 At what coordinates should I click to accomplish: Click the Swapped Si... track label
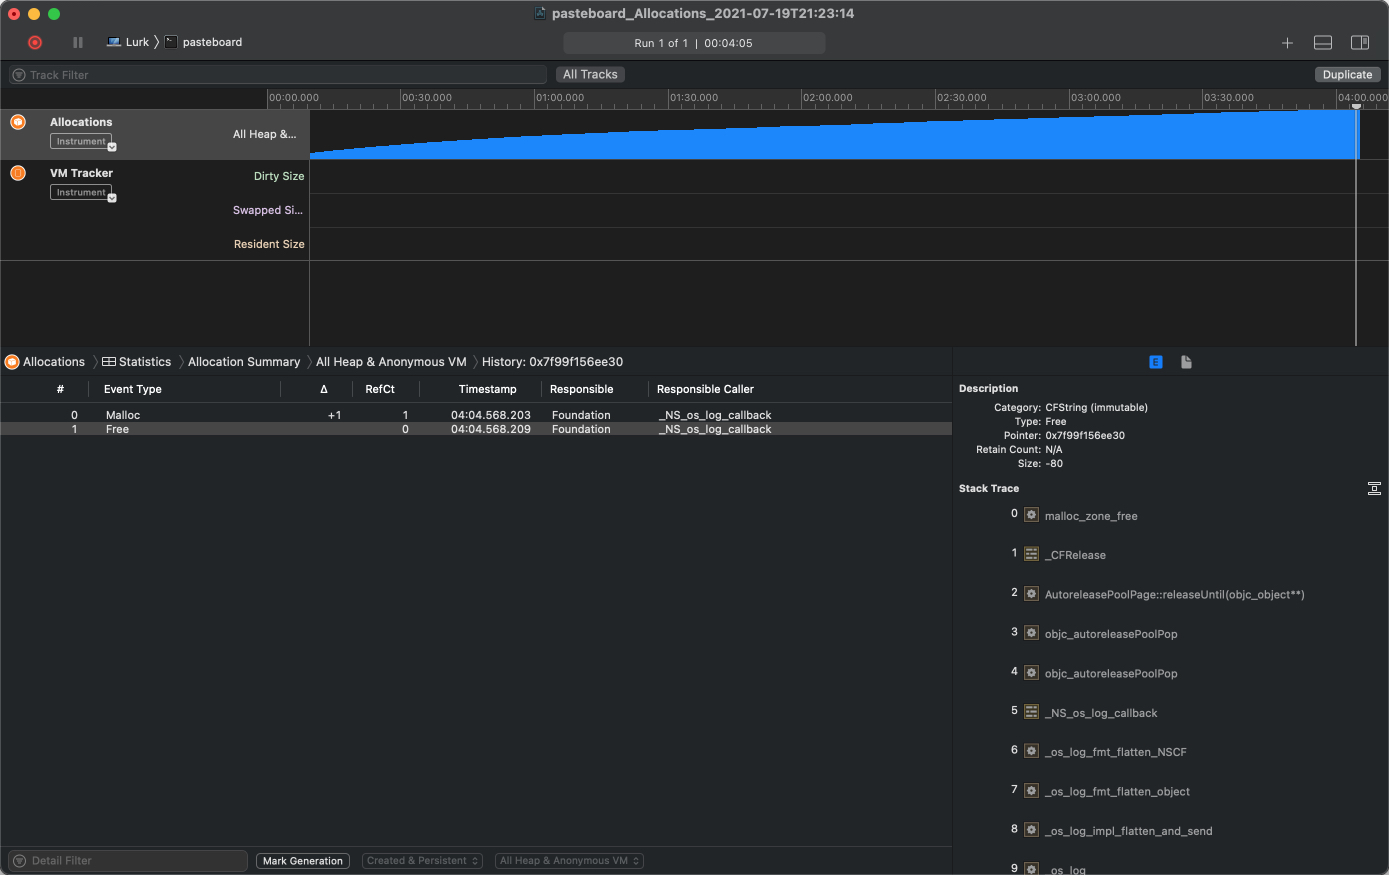(x=268, y=210)
